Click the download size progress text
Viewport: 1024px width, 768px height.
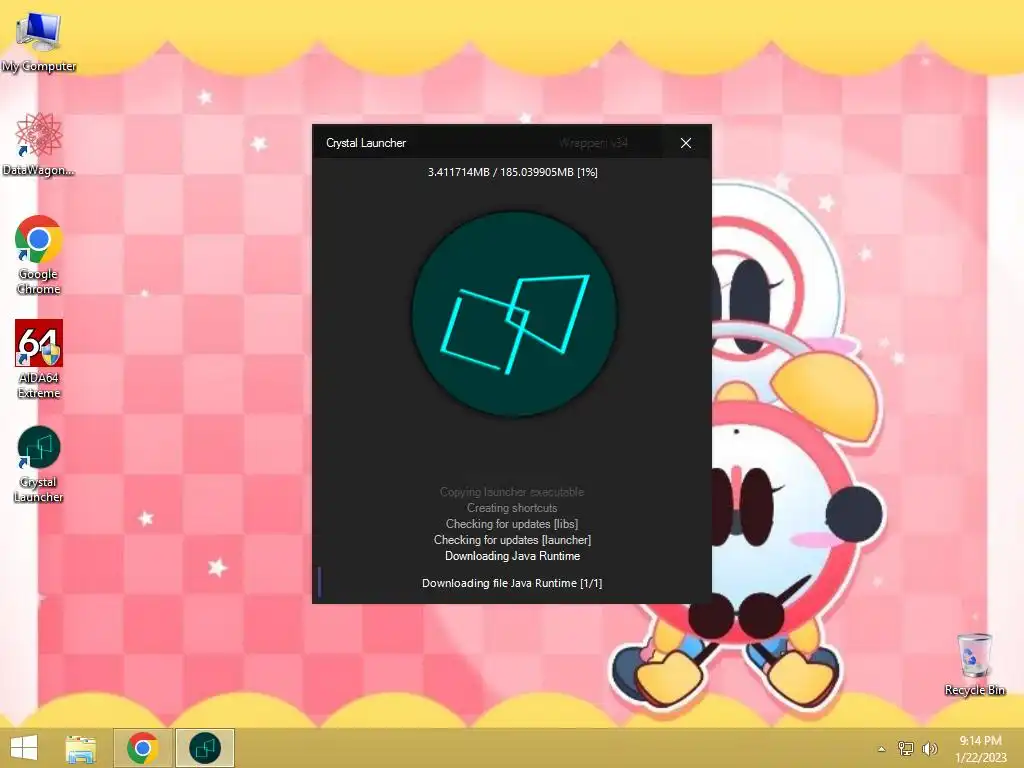click(x=513, y=172)
